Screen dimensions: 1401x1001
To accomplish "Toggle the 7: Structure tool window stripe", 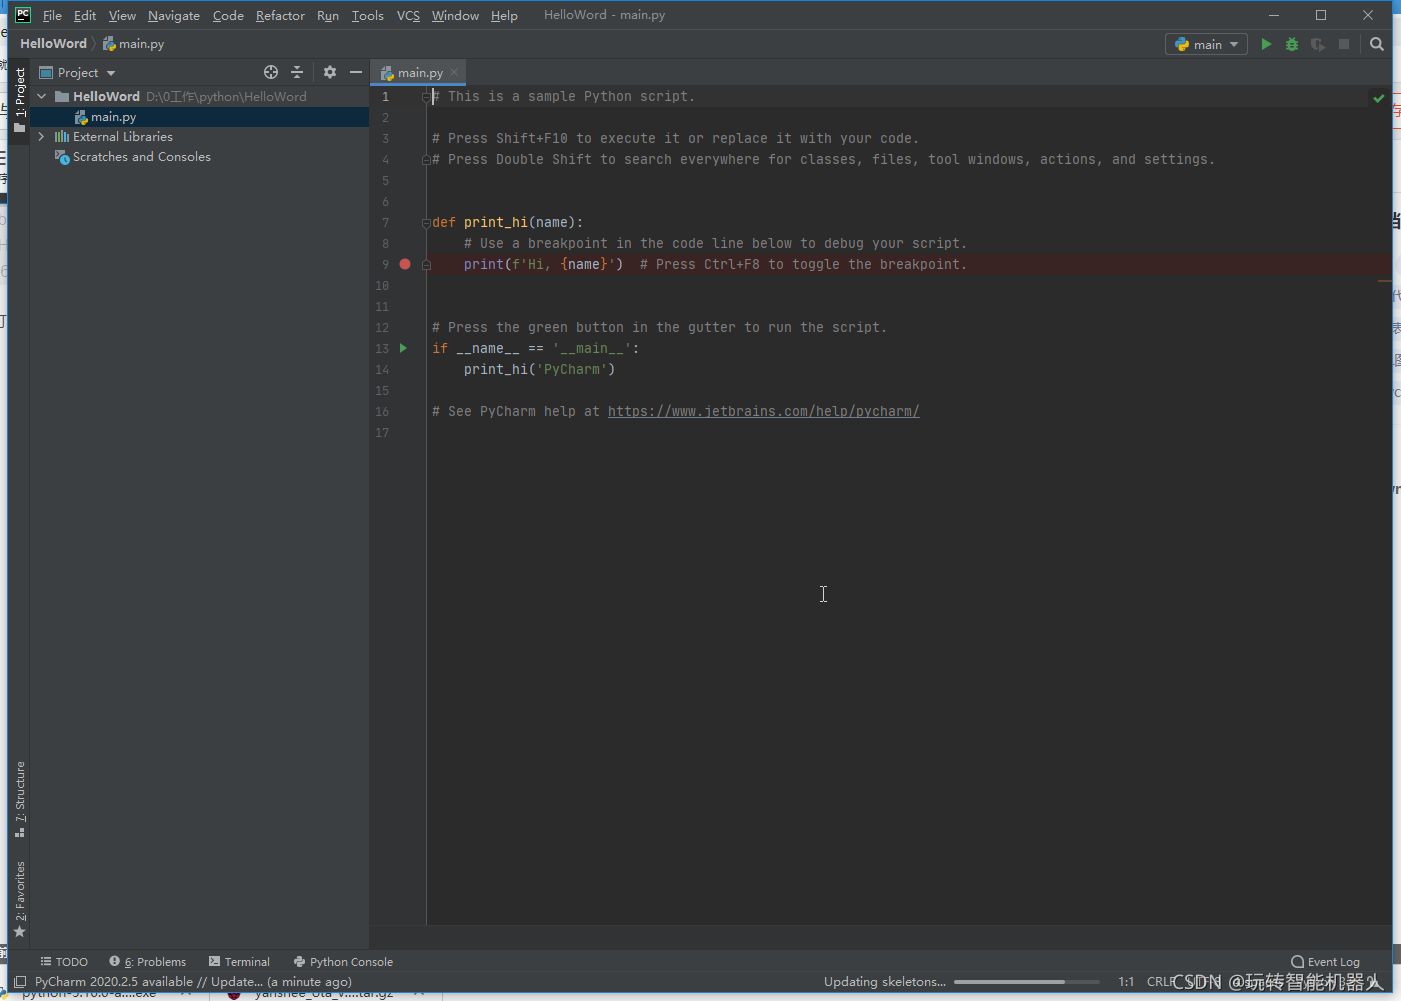I will point(20,798).
